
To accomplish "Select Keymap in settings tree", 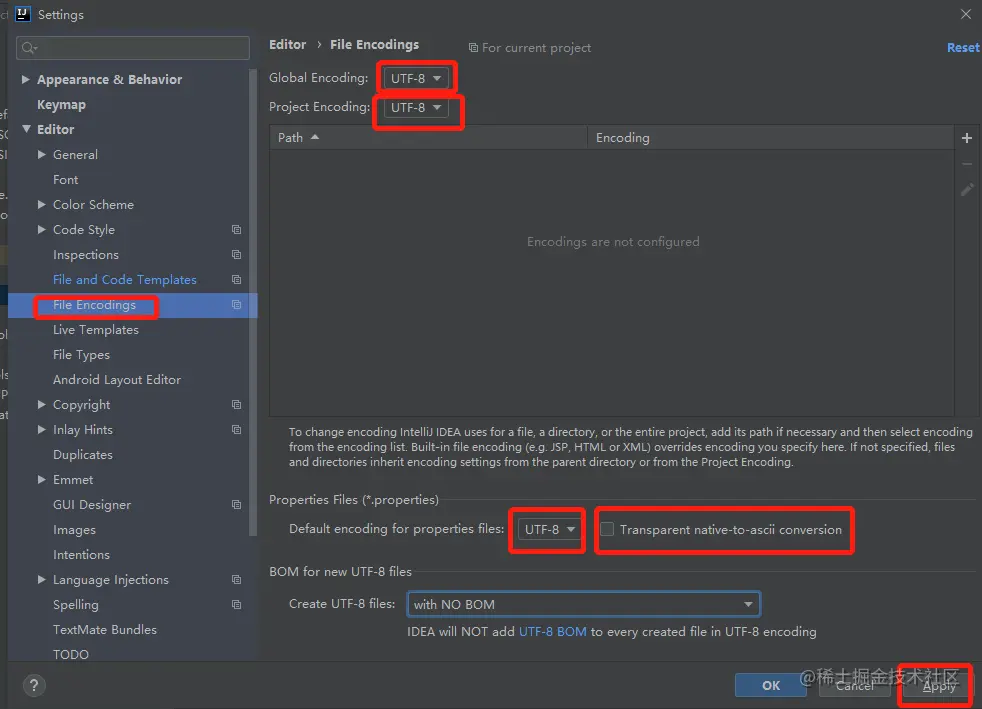I will 61,105.
